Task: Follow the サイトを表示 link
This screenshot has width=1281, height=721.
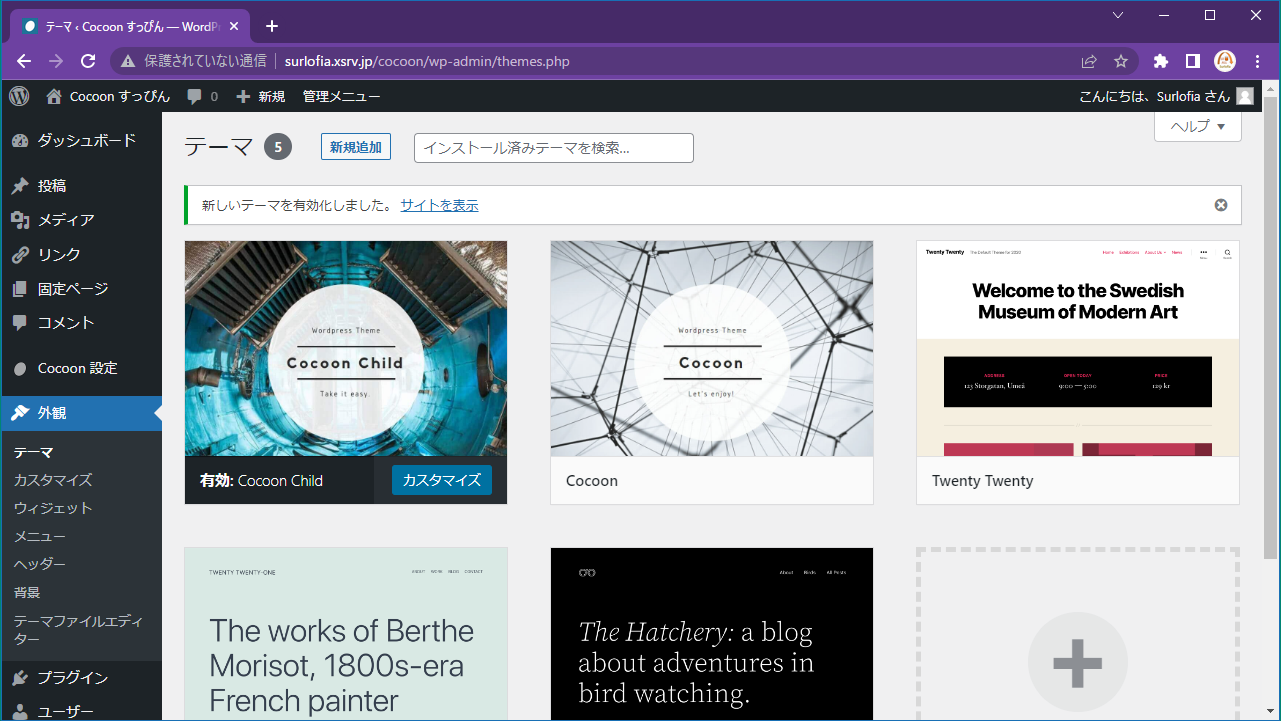Action: [439, 205]
